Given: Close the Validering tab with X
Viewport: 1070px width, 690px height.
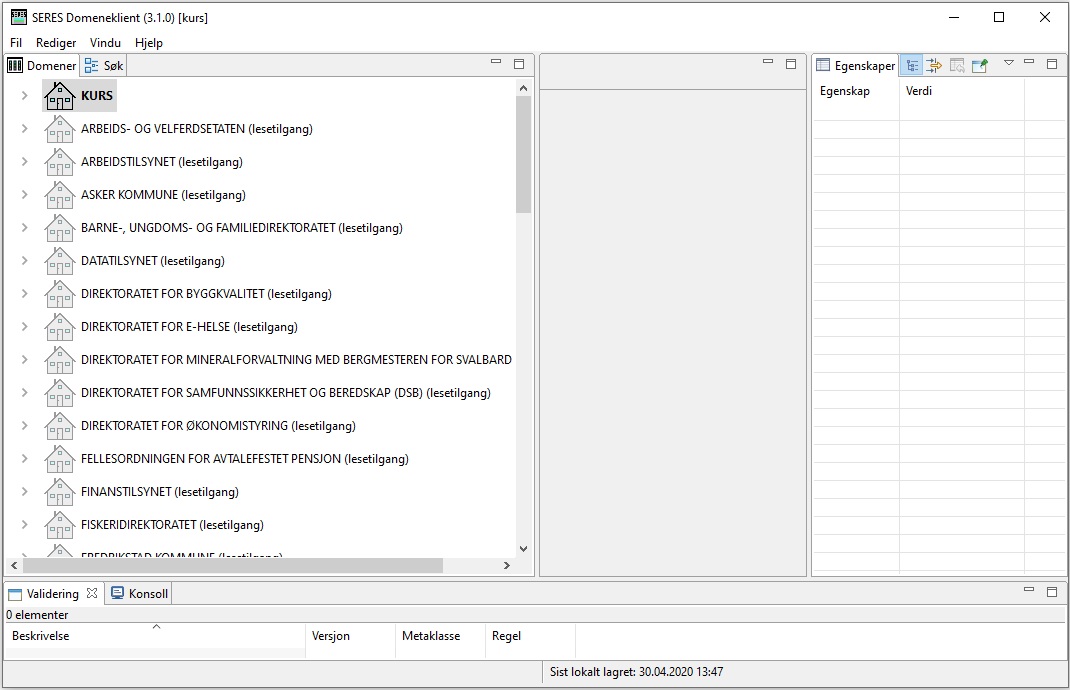Looking at the screenshot, I should 92,593.
